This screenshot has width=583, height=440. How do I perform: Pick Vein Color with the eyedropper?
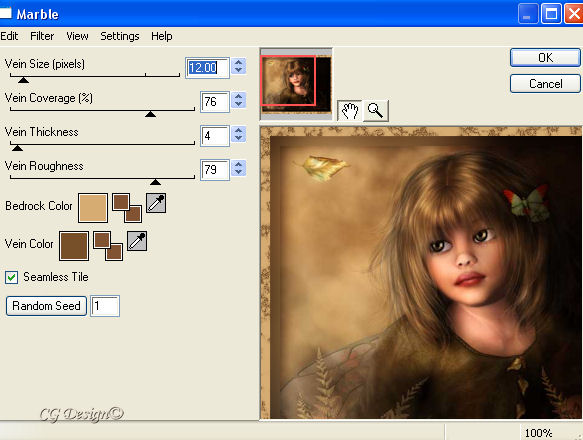coord(137,241)
